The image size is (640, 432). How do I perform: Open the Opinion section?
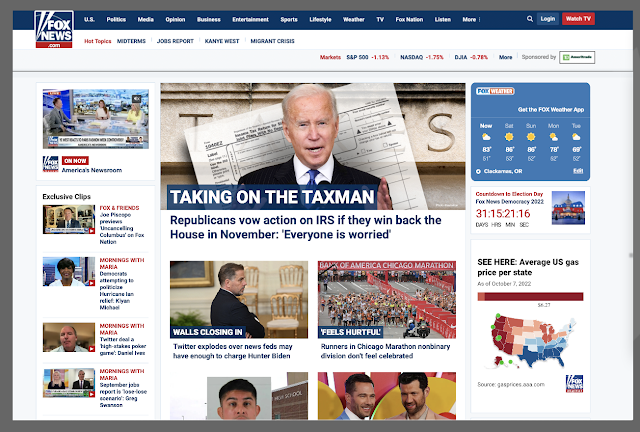(x=175, y=19)
